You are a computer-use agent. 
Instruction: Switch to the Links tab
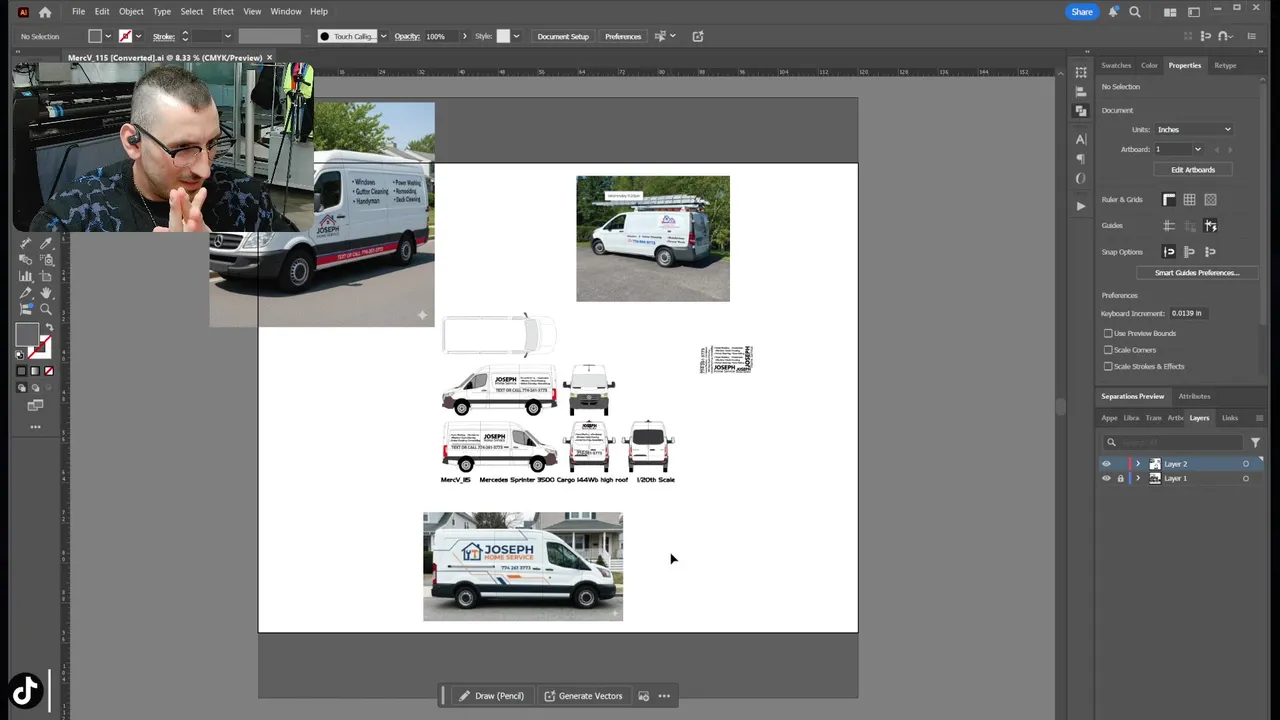[x=1230, y=418]
